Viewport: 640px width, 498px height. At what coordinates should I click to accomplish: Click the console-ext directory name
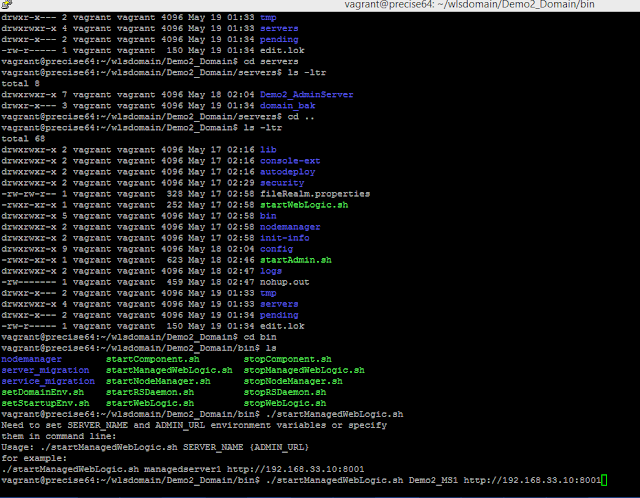pos(290,161)
